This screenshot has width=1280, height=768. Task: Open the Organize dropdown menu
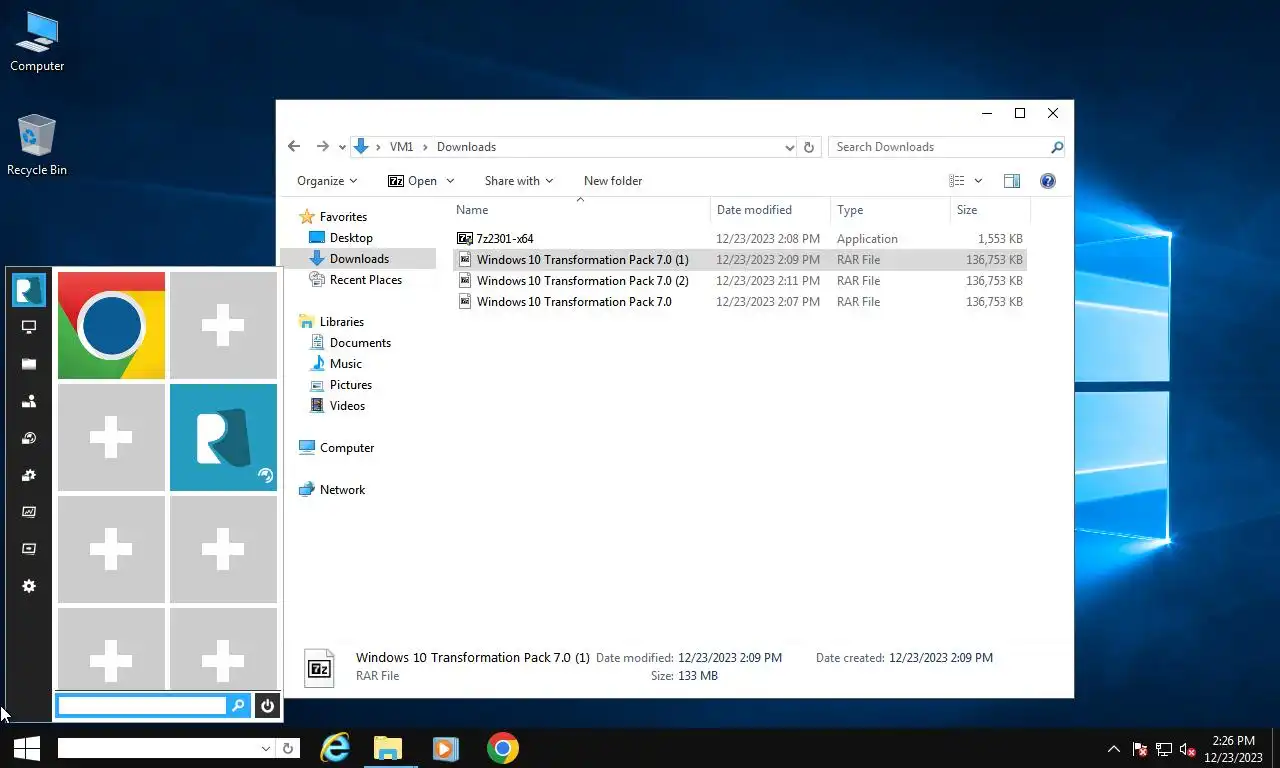(x=327, y=181)
